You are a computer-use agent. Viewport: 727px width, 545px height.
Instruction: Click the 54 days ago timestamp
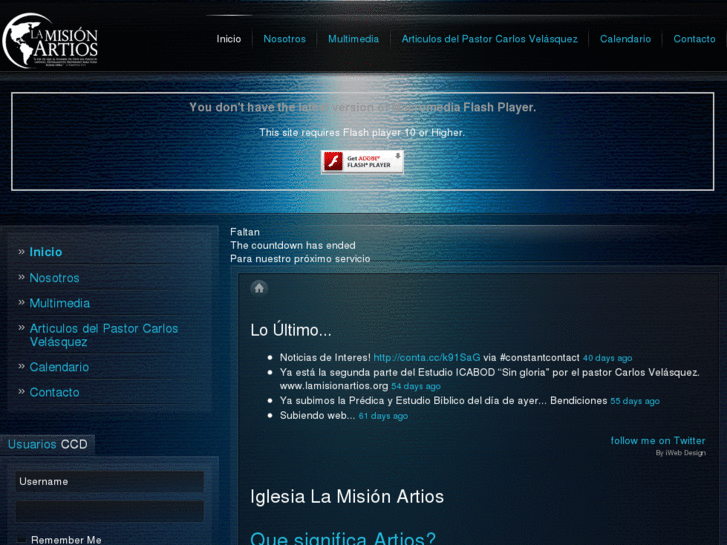(416, 386)
